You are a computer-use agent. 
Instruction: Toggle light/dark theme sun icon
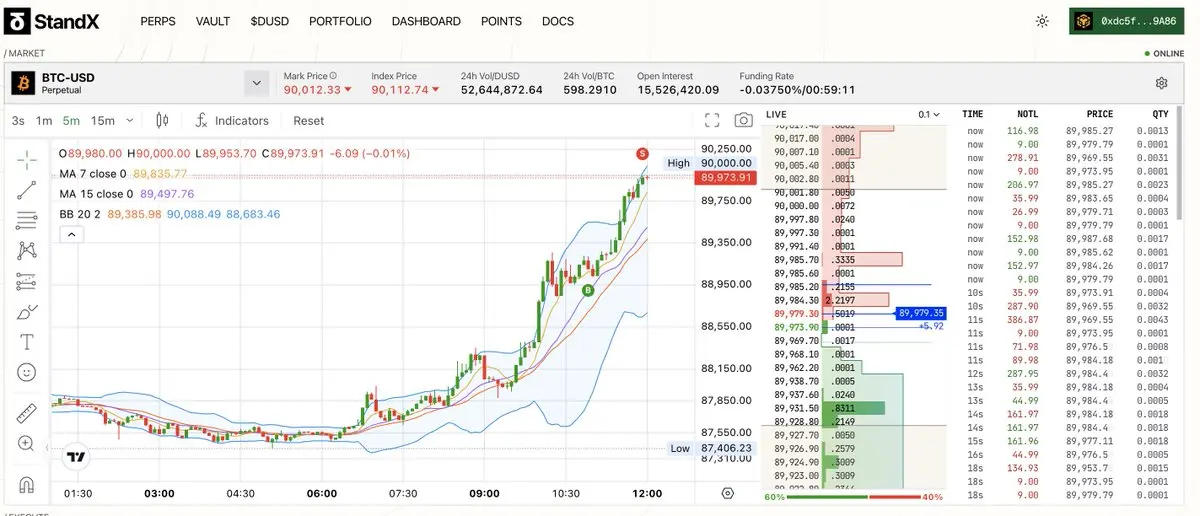[x=1043, y=21]
